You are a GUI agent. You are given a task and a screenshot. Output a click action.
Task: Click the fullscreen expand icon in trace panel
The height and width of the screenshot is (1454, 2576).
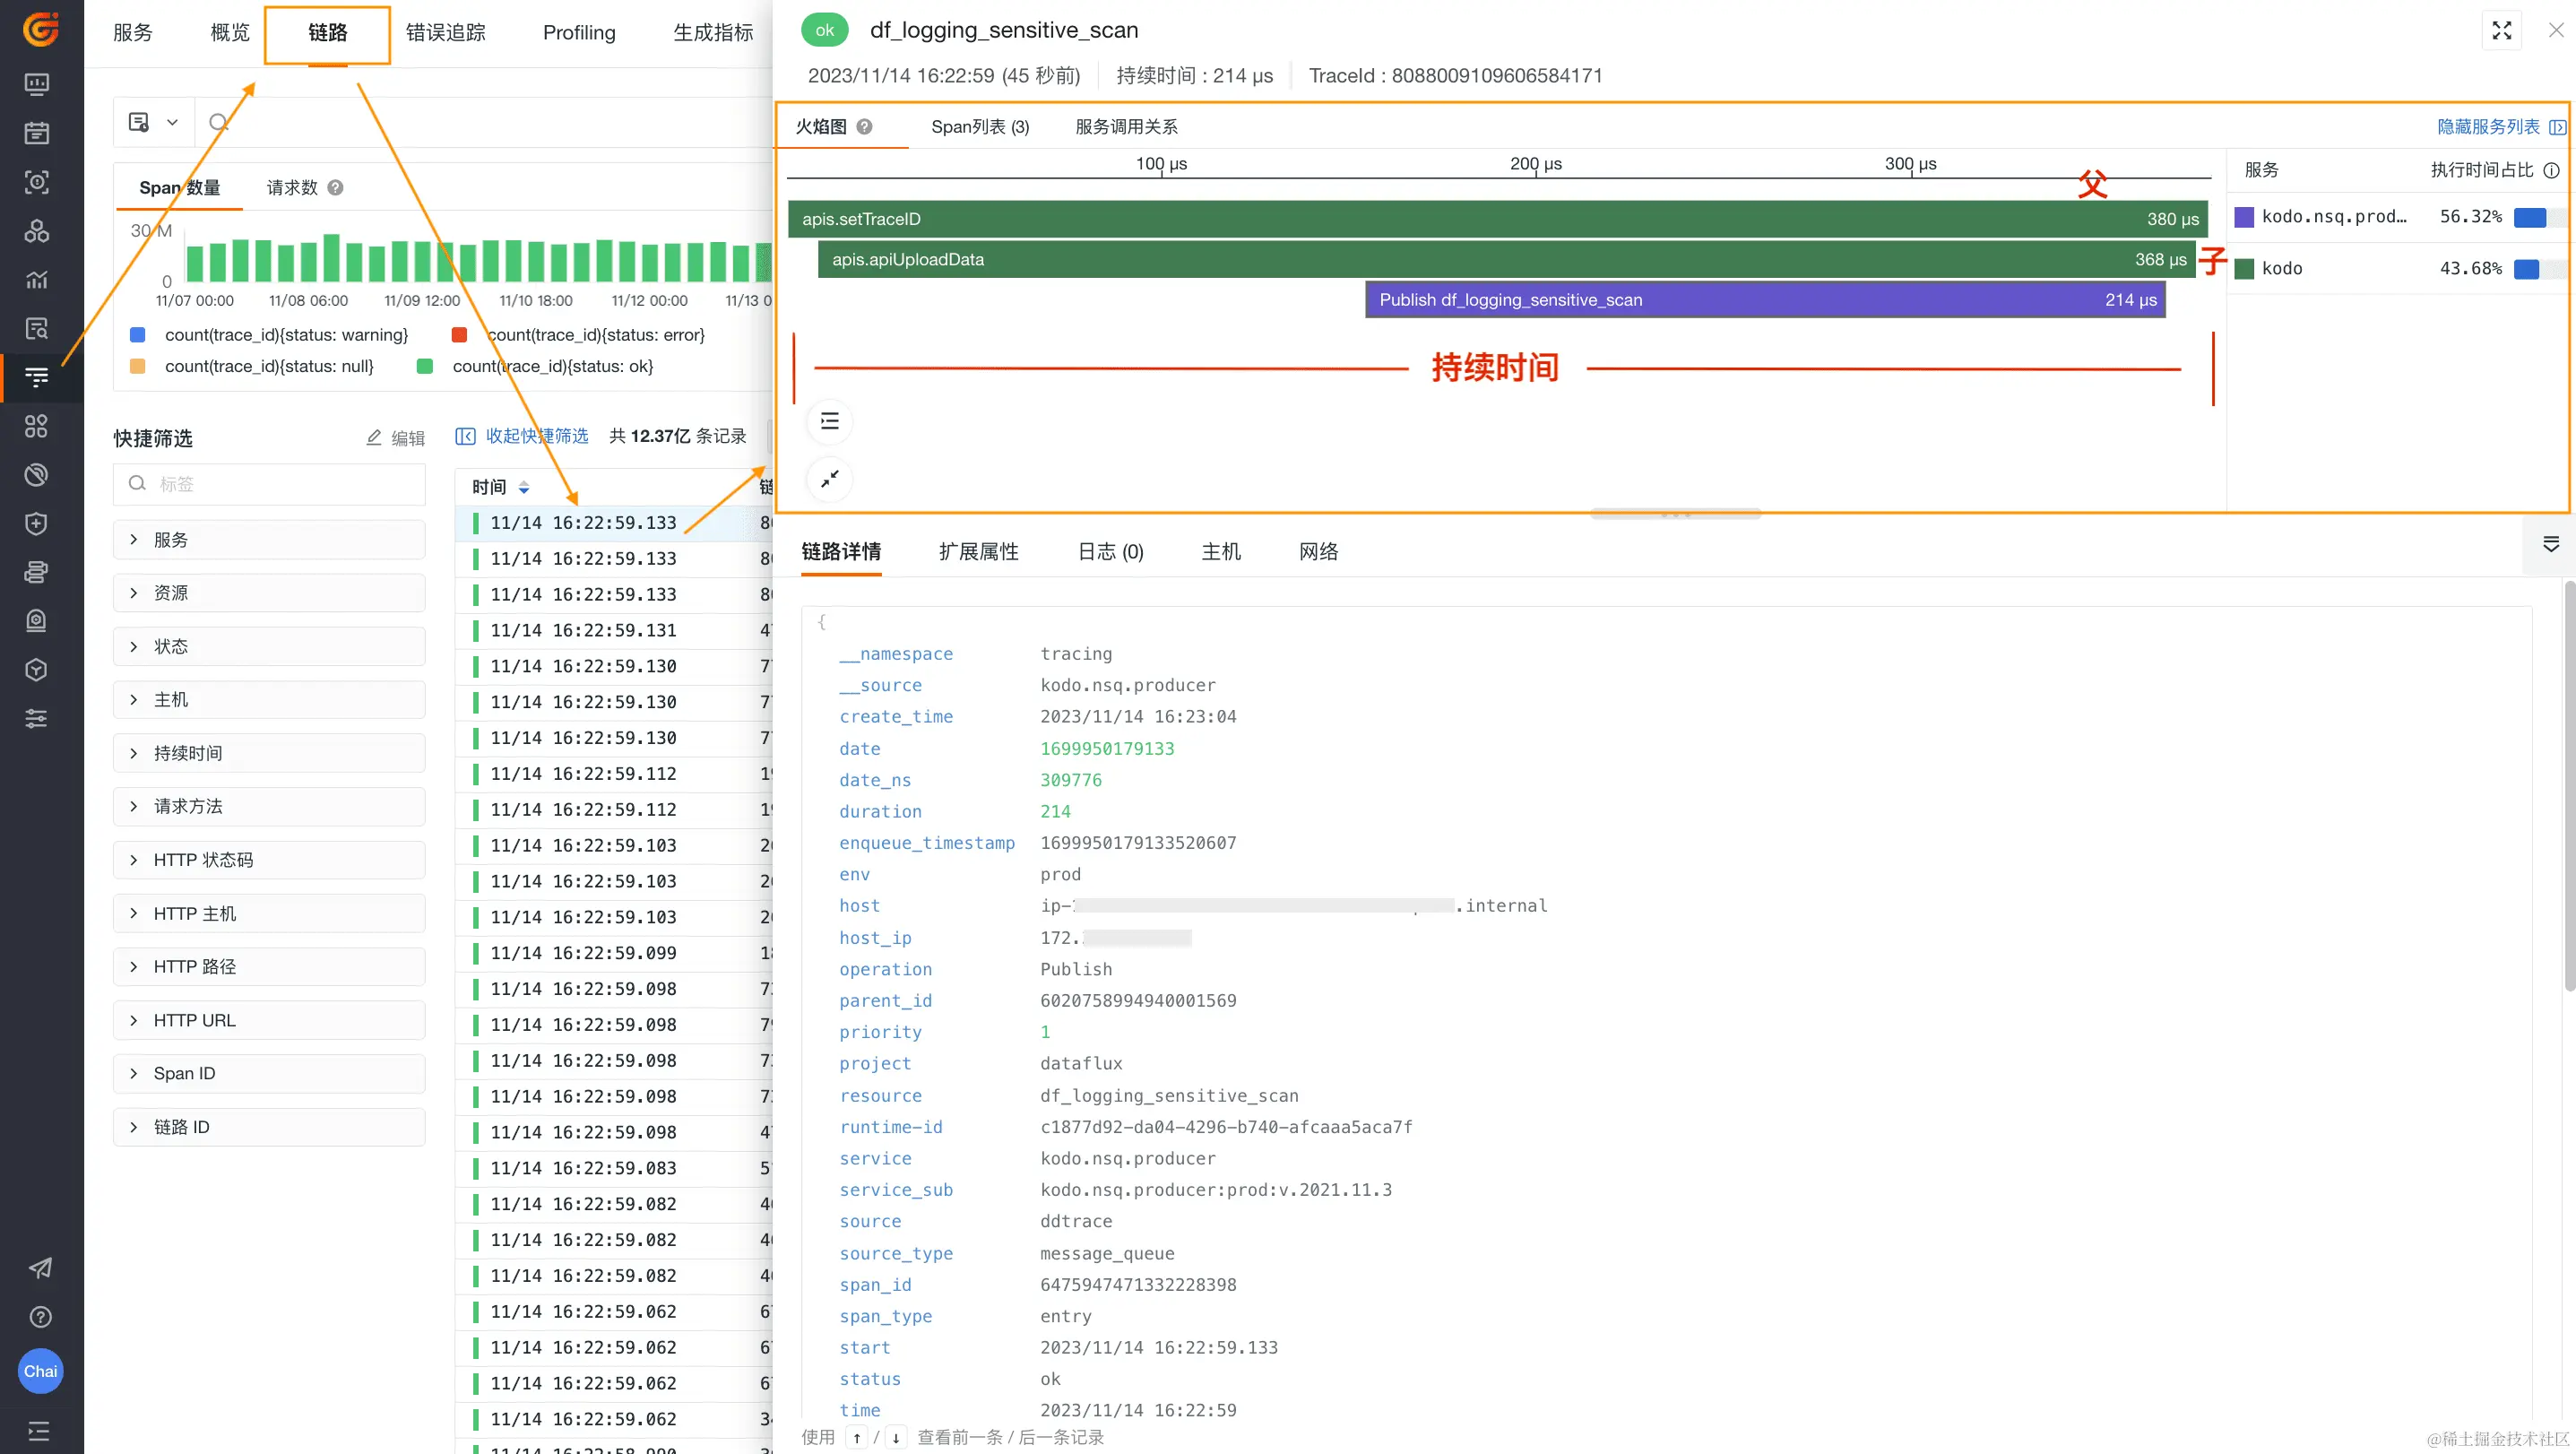coord(2501,30)
